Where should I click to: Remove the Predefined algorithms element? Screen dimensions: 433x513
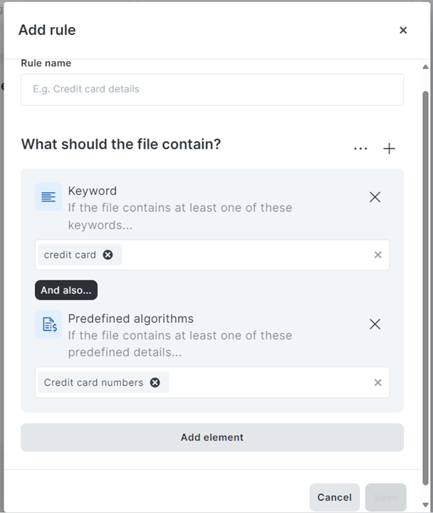375,324
